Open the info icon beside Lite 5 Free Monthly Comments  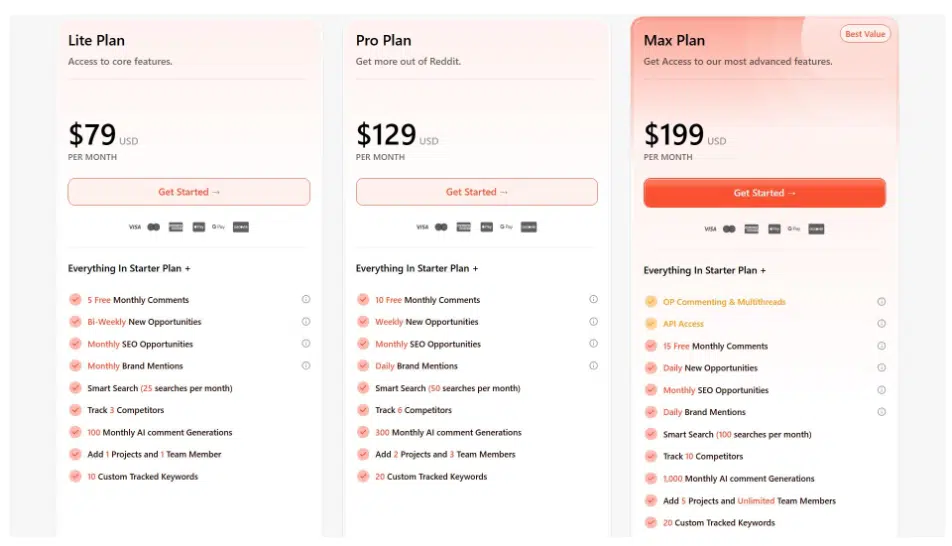point(306,299)
